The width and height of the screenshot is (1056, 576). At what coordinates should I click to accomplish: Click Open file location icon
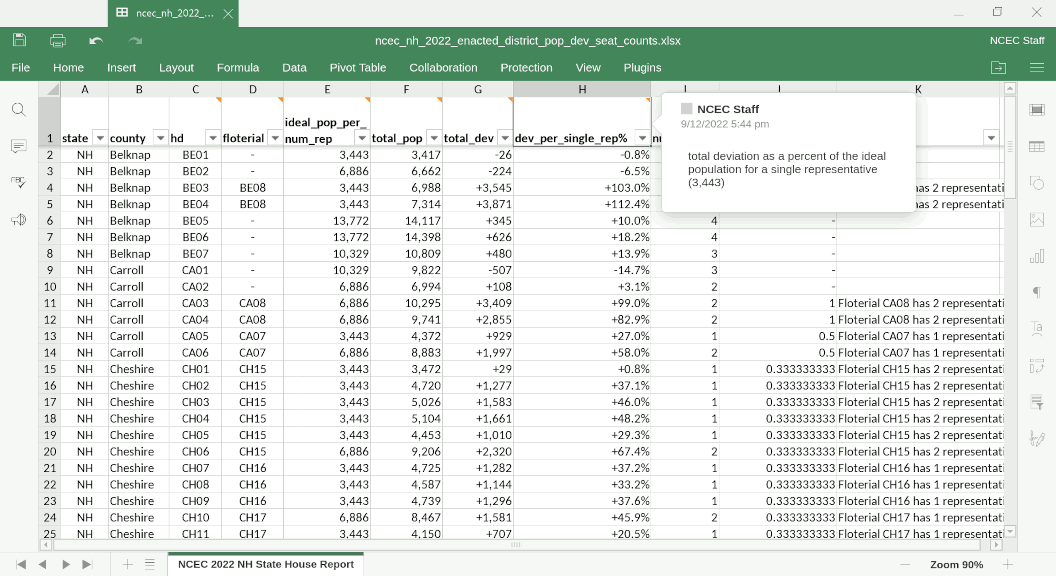click(x=998, y=67)
